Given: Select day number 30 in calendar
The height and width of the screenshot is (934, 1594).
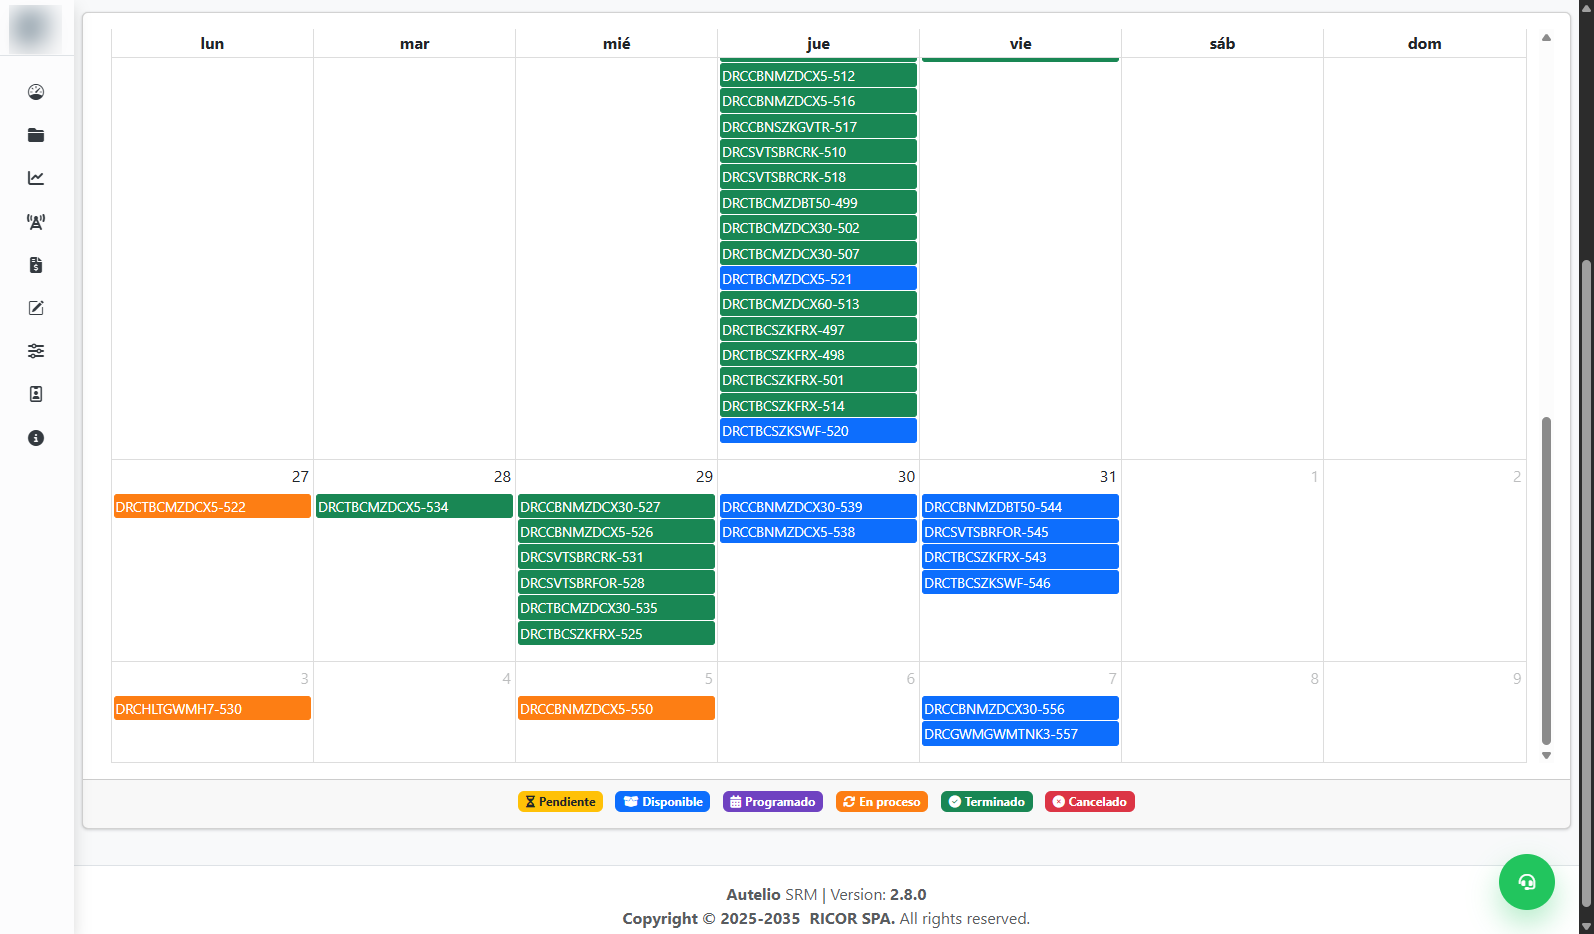Looking at the screenshot, I should (906, 477).
